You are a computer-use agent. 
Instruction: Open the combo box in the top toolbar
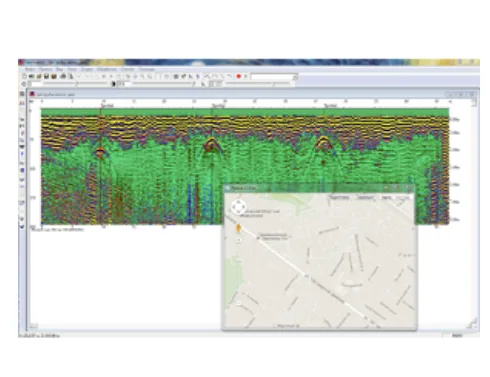pyautogui.click(x=274, y=77)
